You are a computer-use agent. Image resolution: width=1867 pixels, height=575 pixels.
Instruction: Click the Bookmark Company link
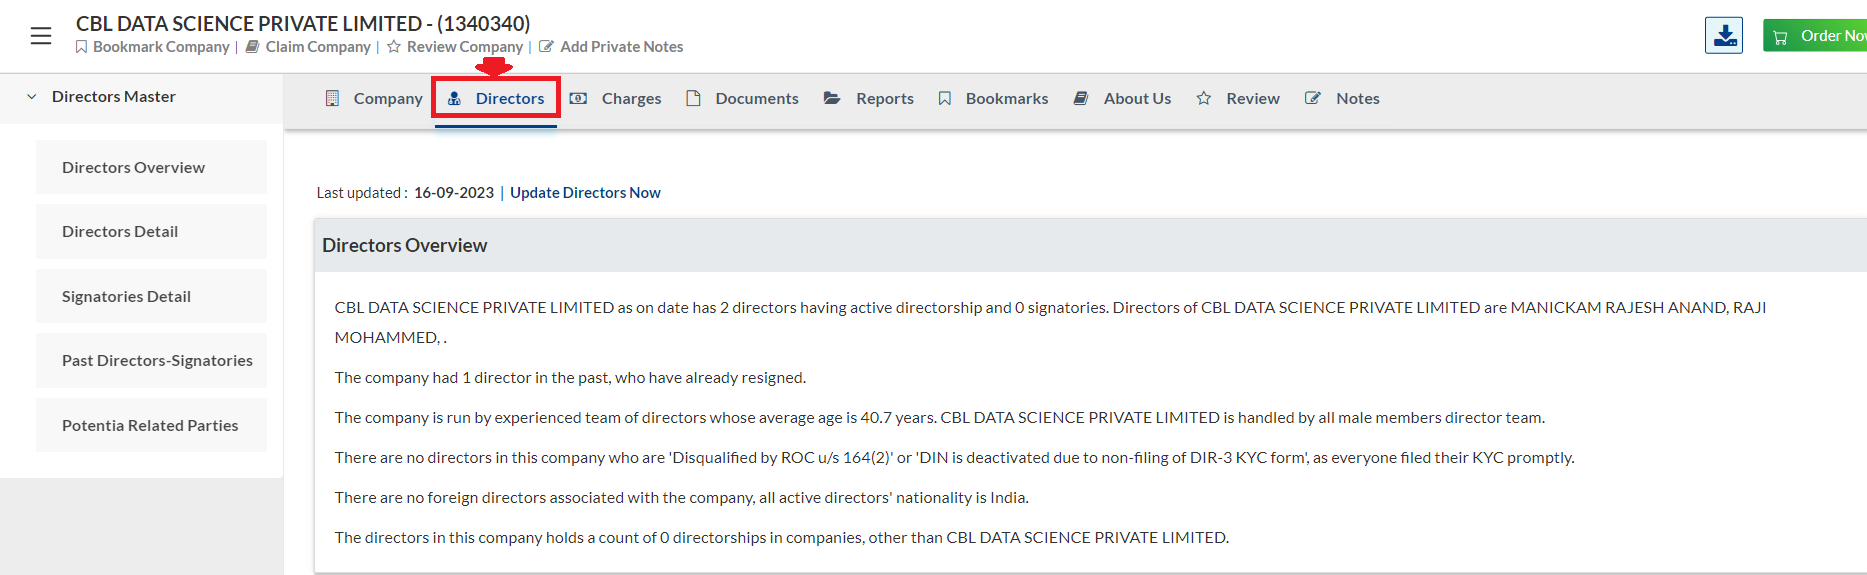click(x=161, y=47)
